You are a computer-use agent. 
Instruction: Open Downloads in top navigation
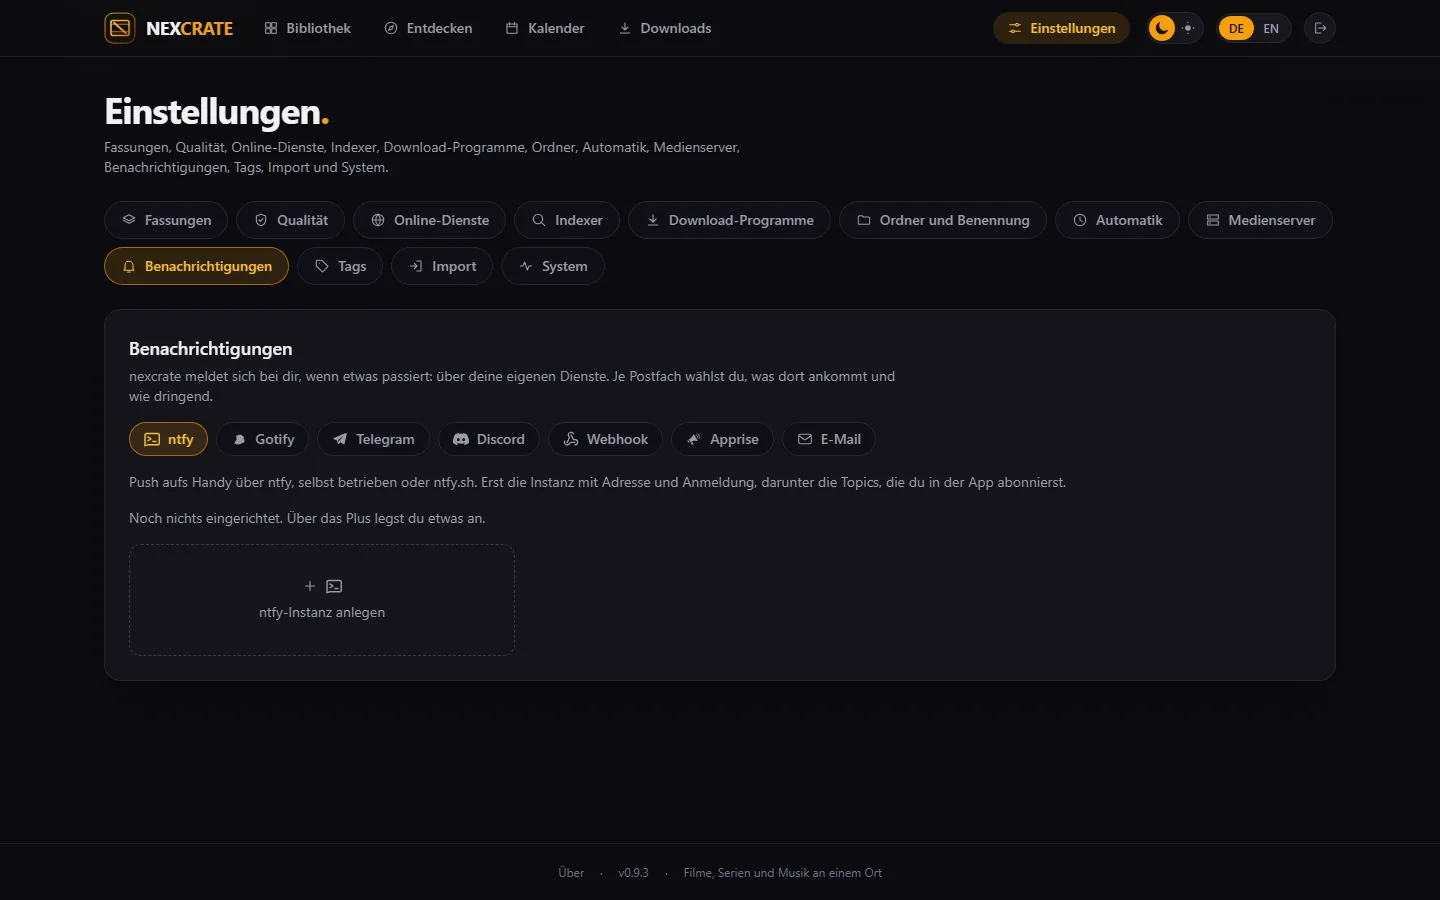(x=665, y=28)
